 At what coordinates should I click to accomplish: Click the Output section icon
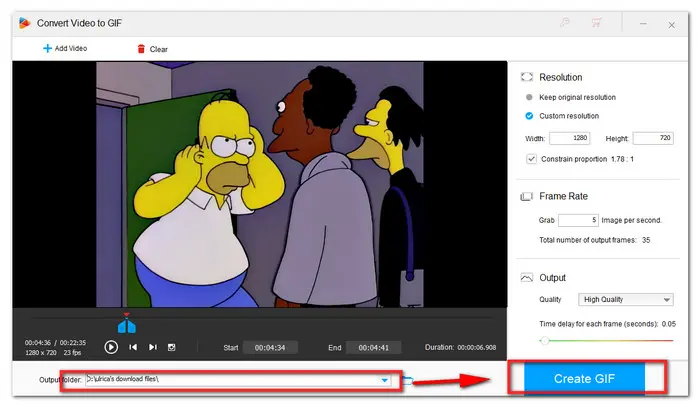(x=527, y=278)
